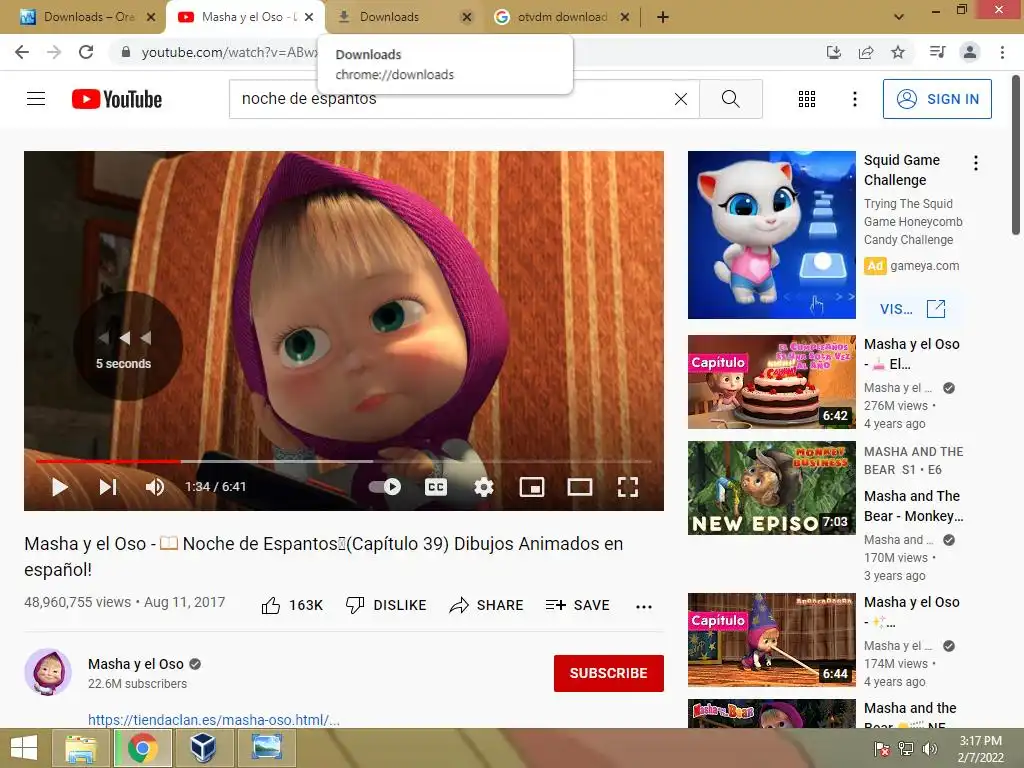Subscribe to Masha y el Oso channel
This screenshot has width=1024, height=768.
click(x=609, y=673)
